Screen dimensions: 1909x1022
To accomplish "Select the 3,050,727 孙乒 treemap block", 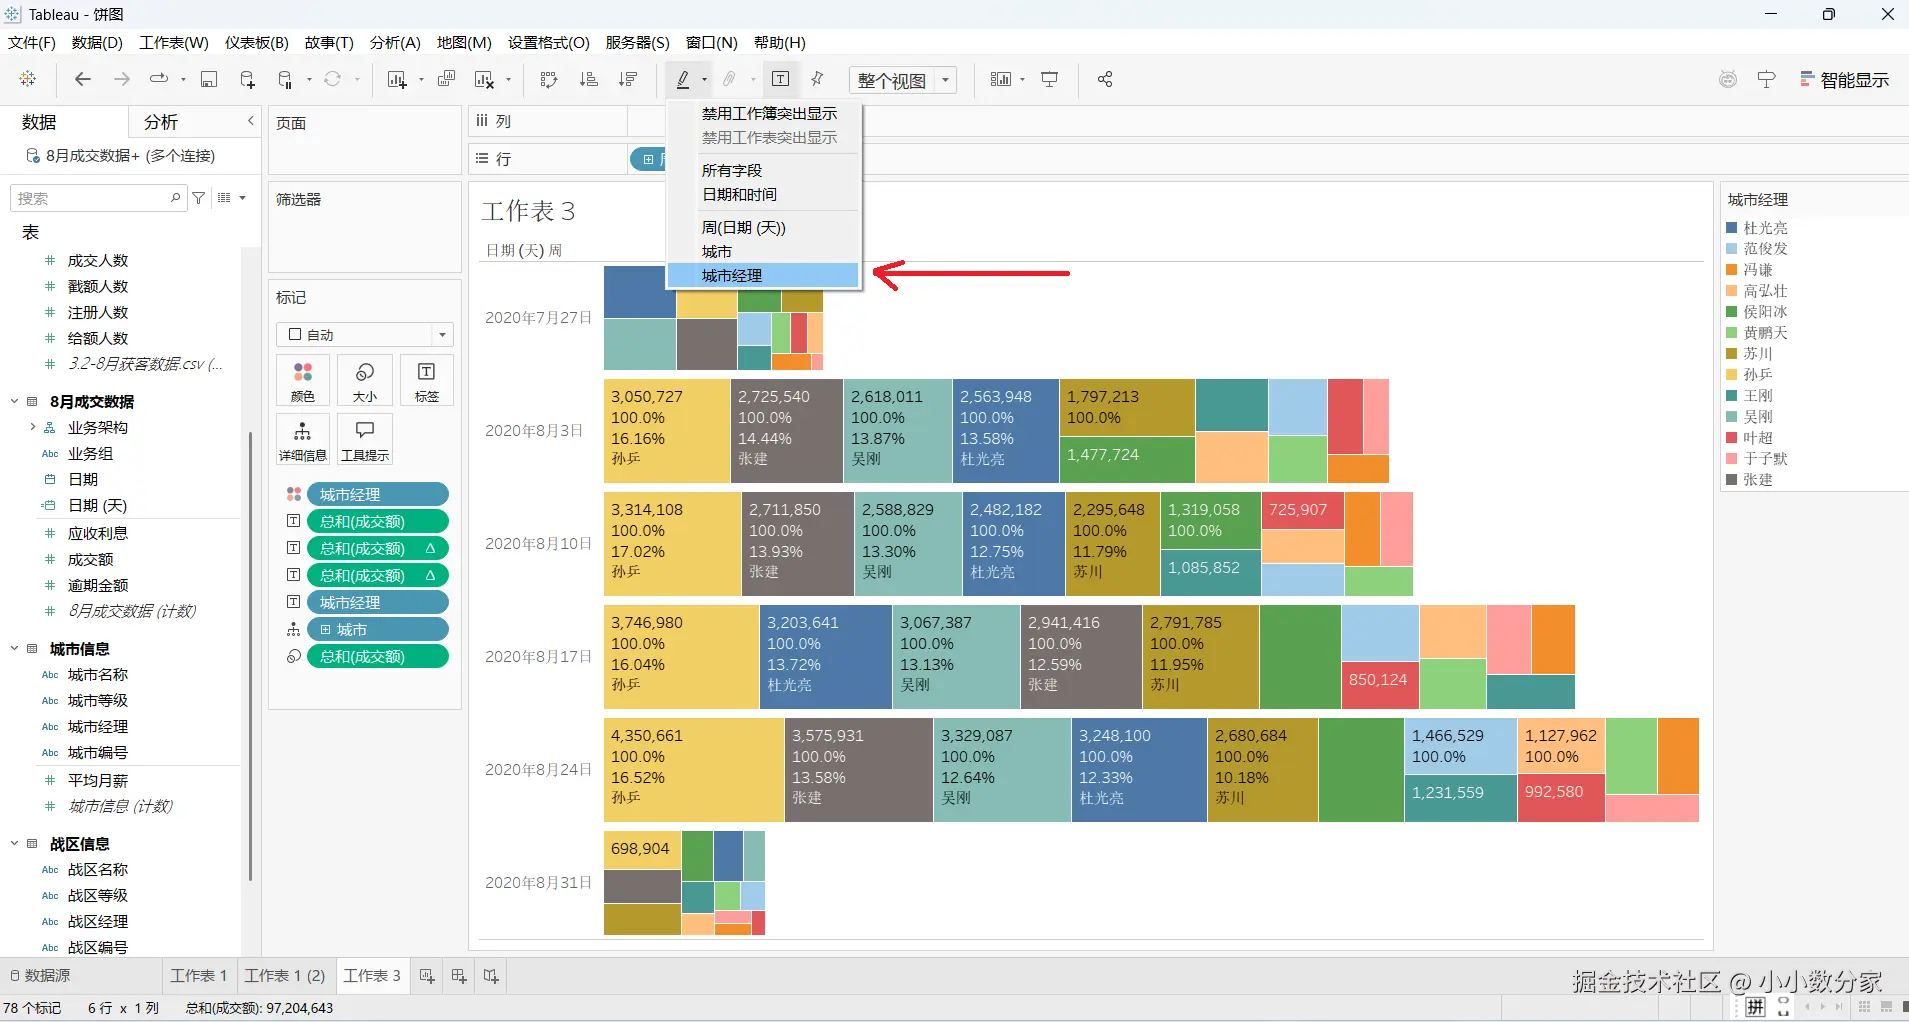I will click(x=667, y=430).
